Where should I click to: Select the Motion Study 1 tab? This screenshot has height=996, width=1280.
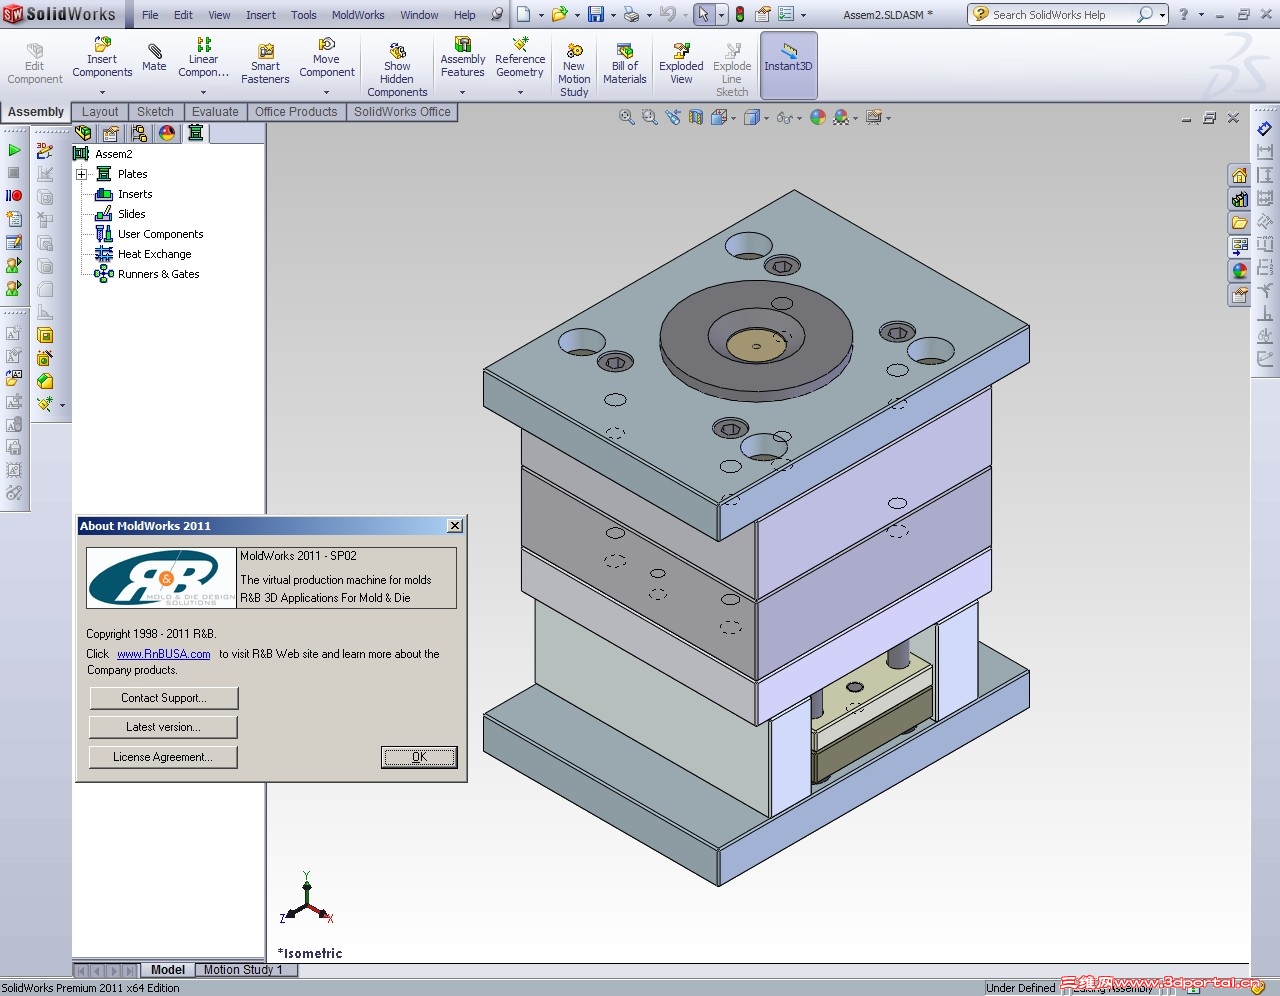[x=243, y=970]
